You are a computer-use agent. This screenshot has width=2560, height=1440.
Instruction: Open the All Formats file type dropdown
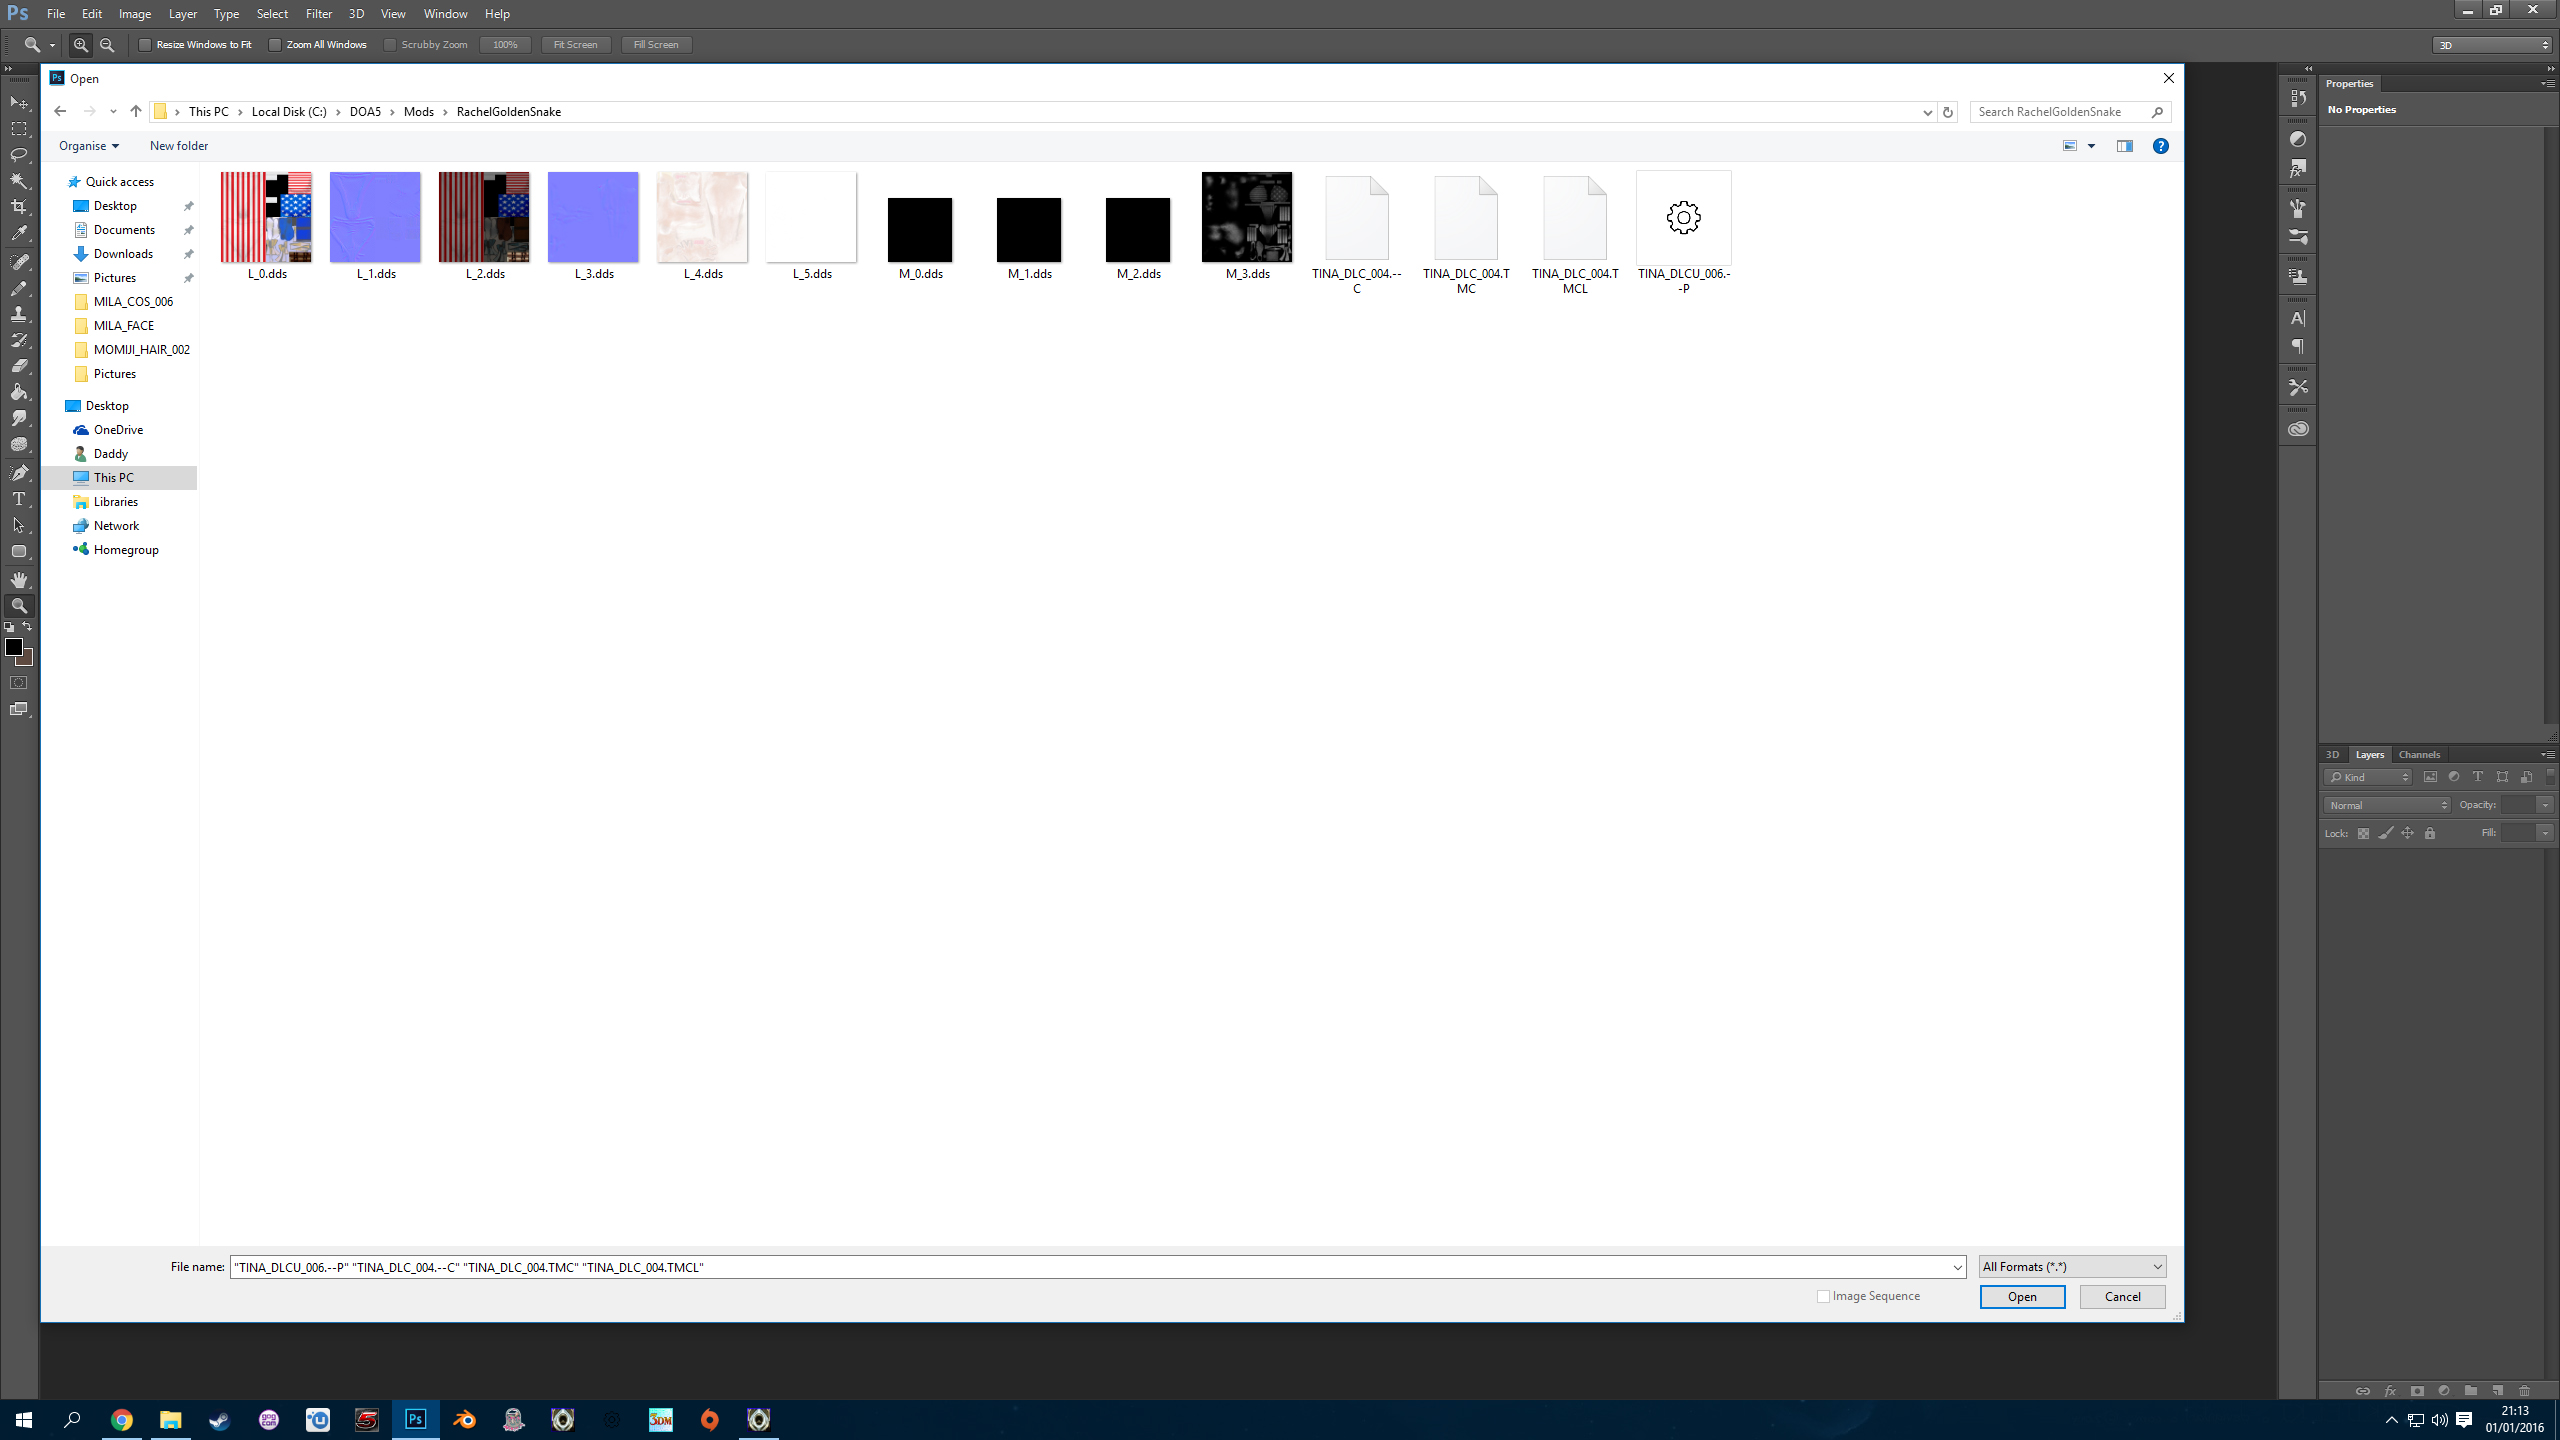[x=2072, y=1267]
